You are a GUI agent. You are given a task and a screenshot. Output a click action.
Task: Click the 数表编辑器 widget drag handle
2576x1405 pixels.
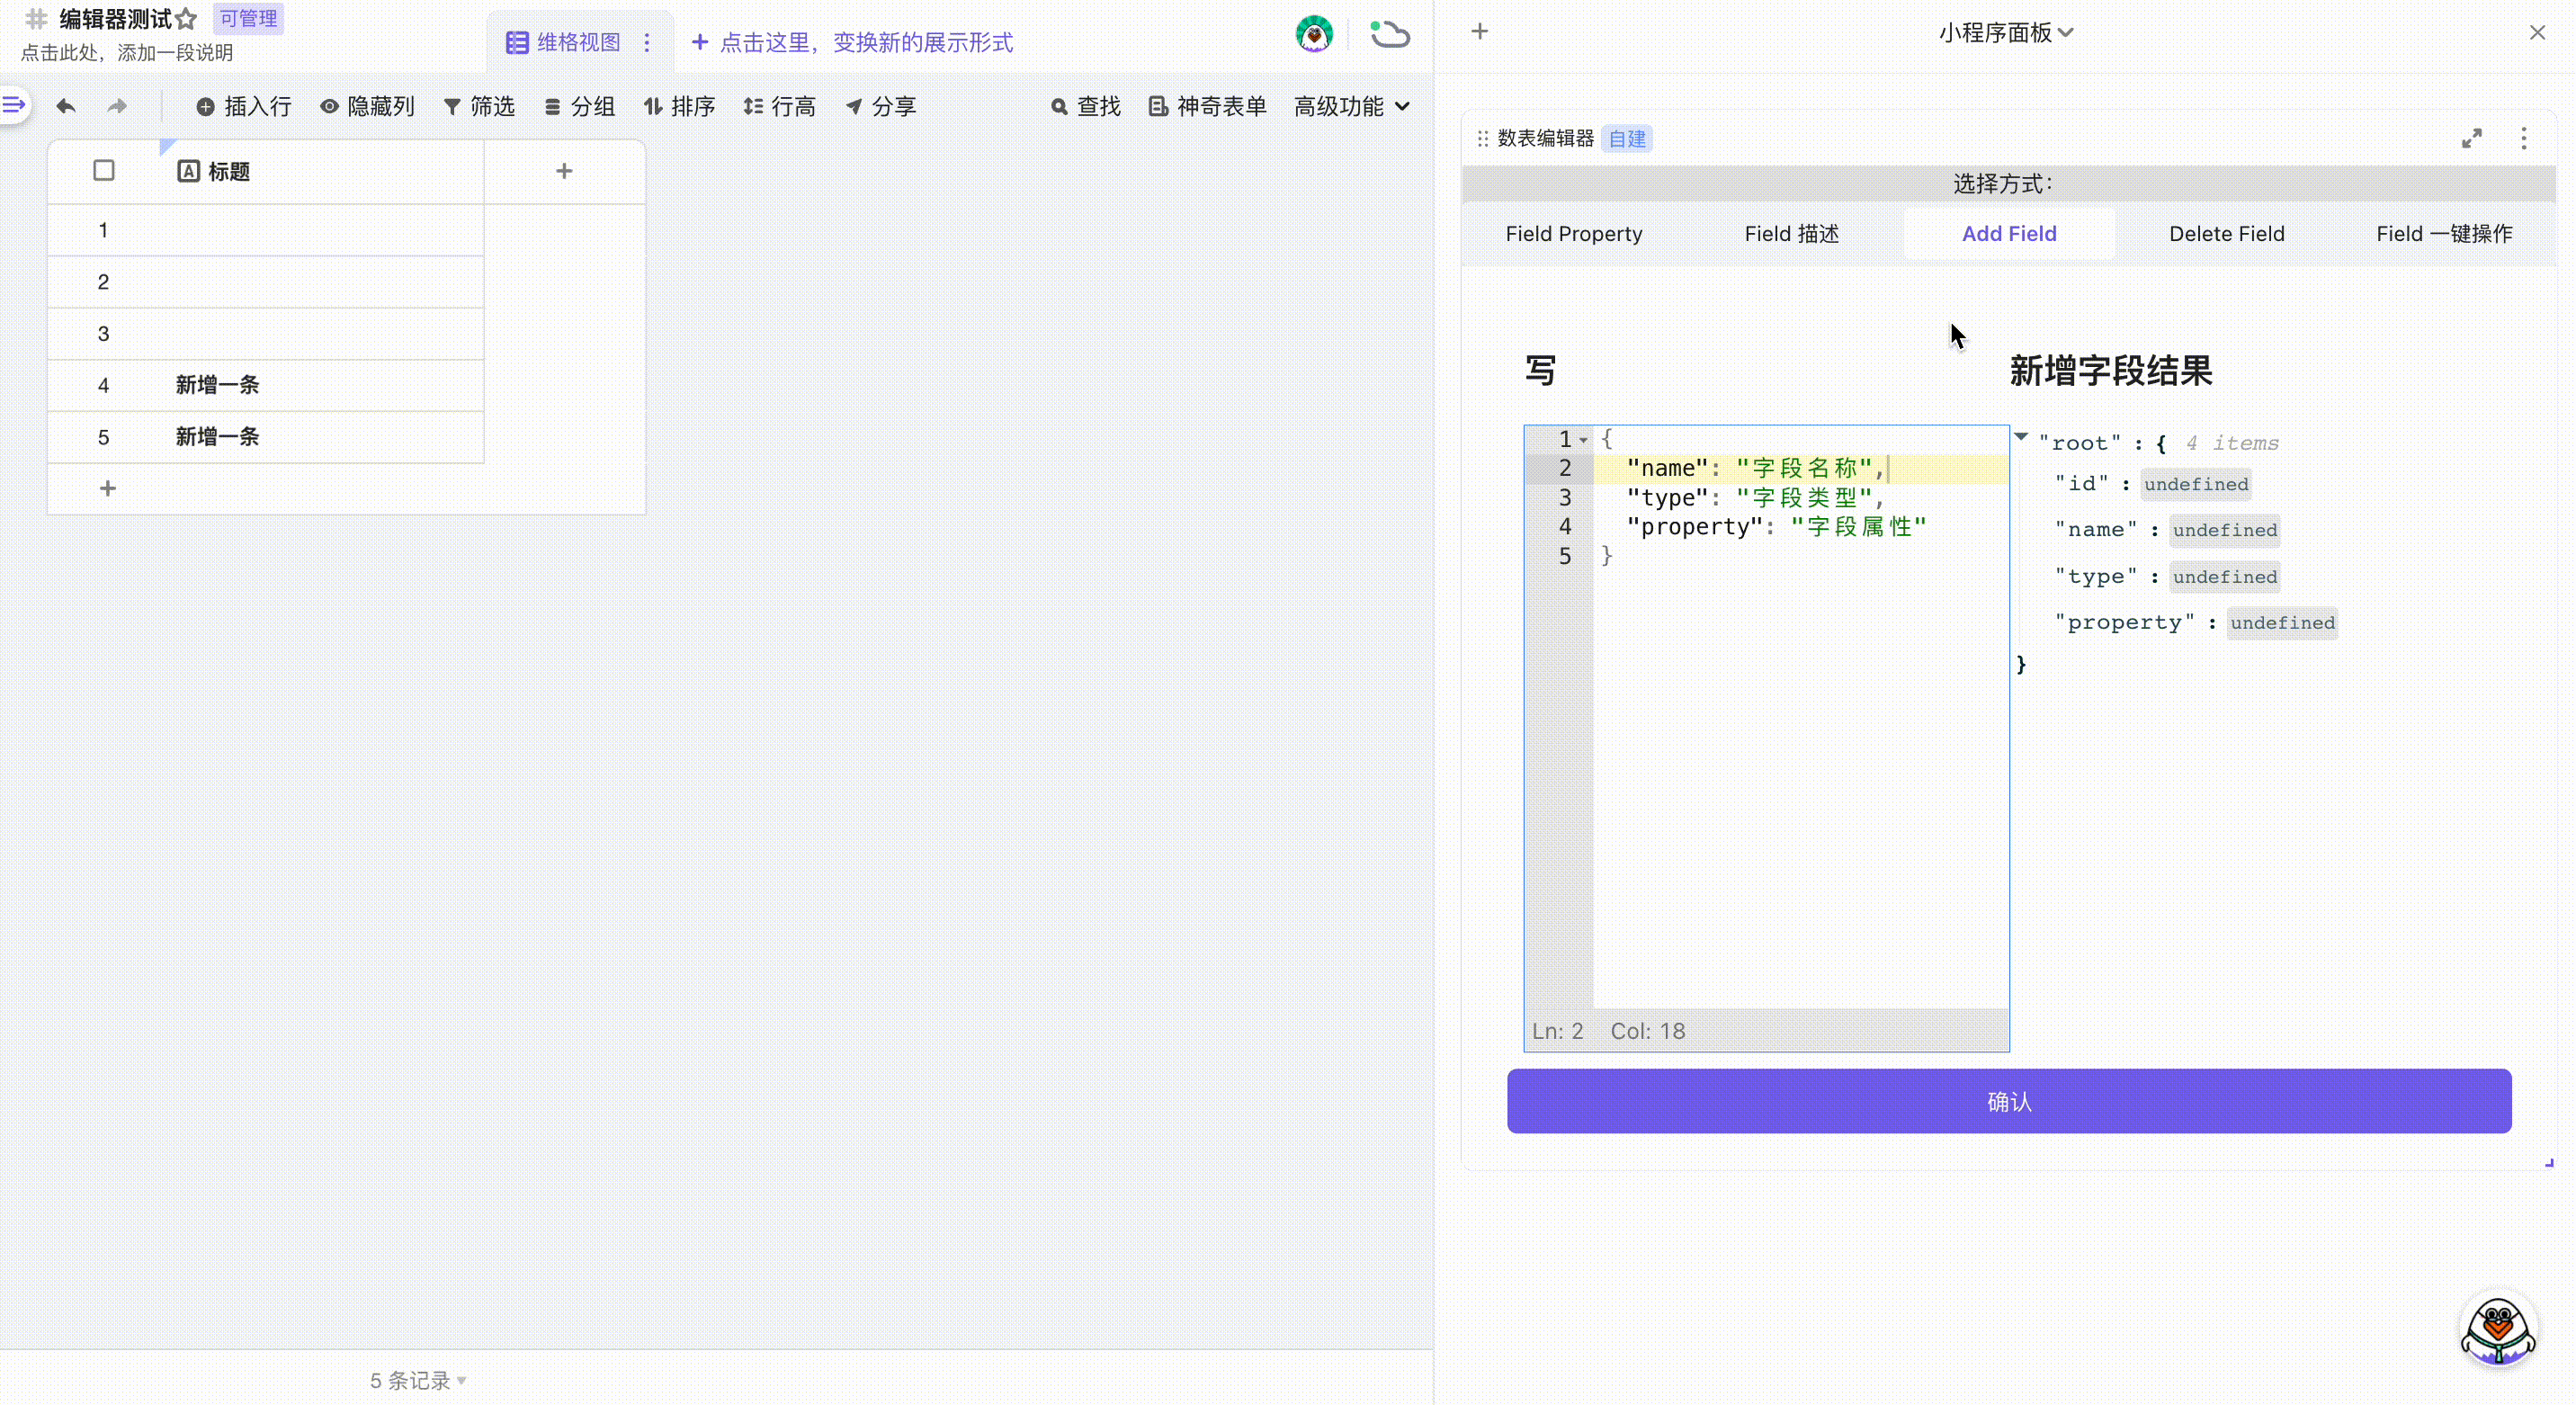(x=1483, y=139)
